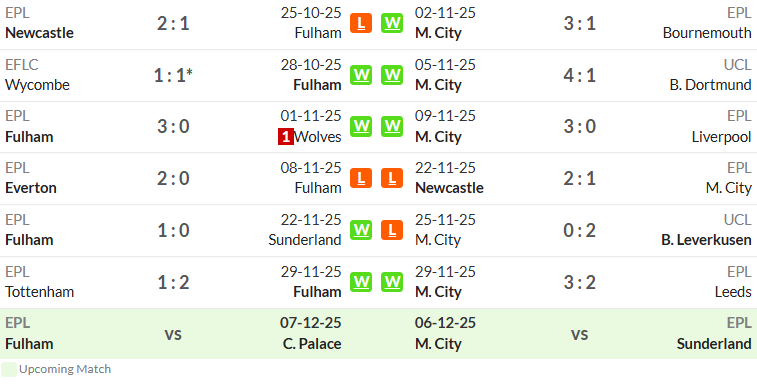Click the W badge for Fulham vs Wolves
The height and width of the screenshot is (385, 757).
[x=361, y=127]
